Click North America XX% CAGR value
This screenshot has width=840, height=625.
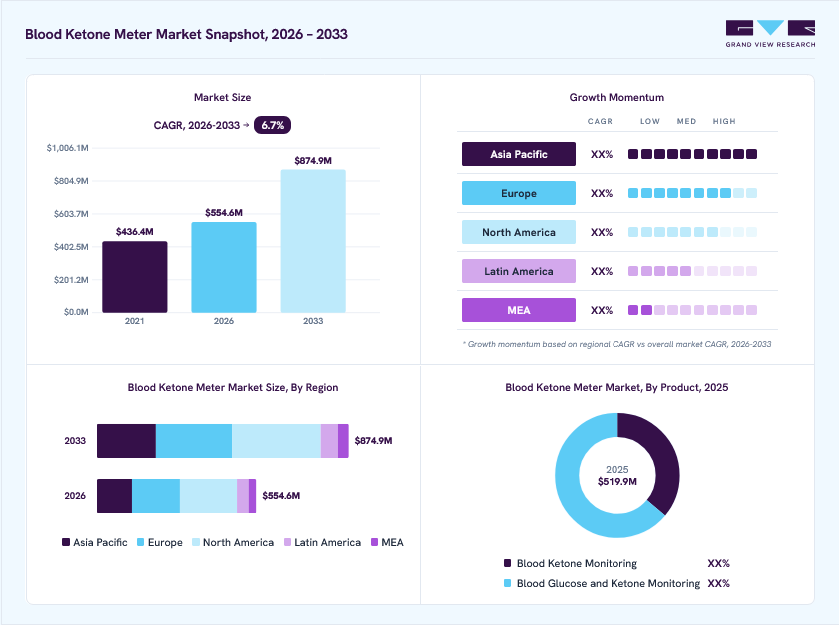click(x=602, y=232)
